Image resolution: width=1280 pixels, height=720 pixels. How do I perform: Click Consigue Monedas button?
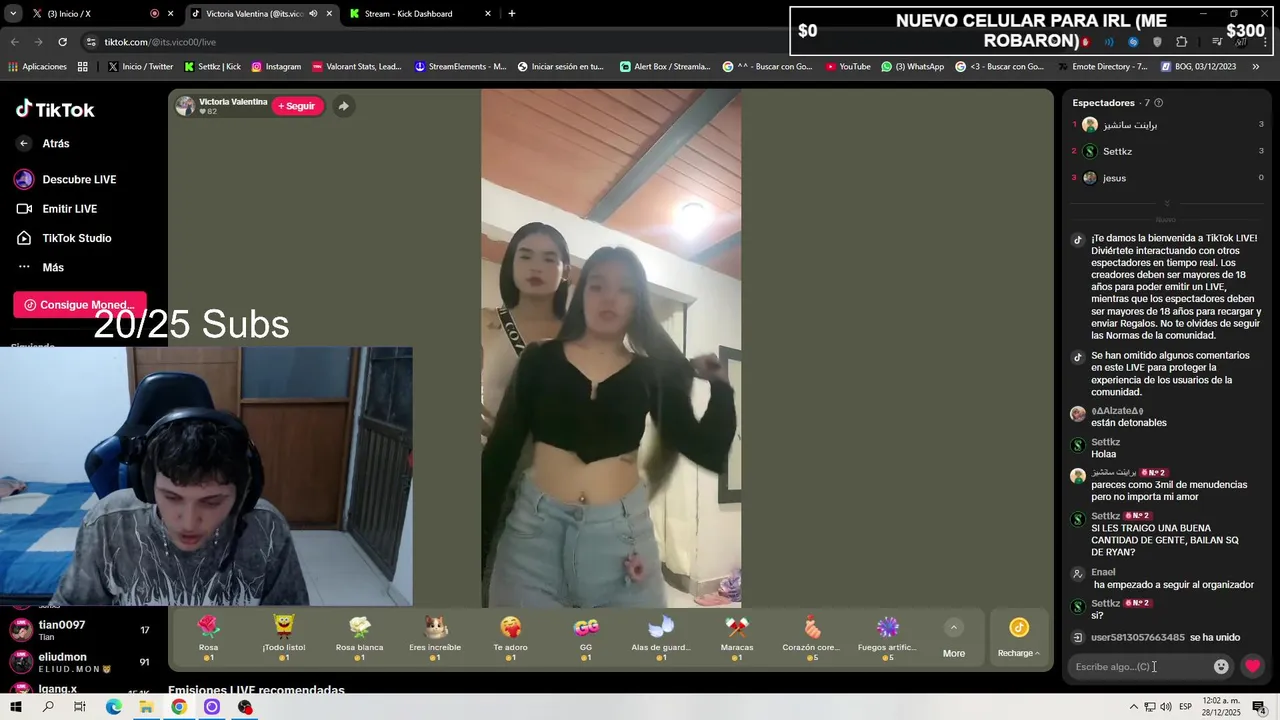[80, 305]
